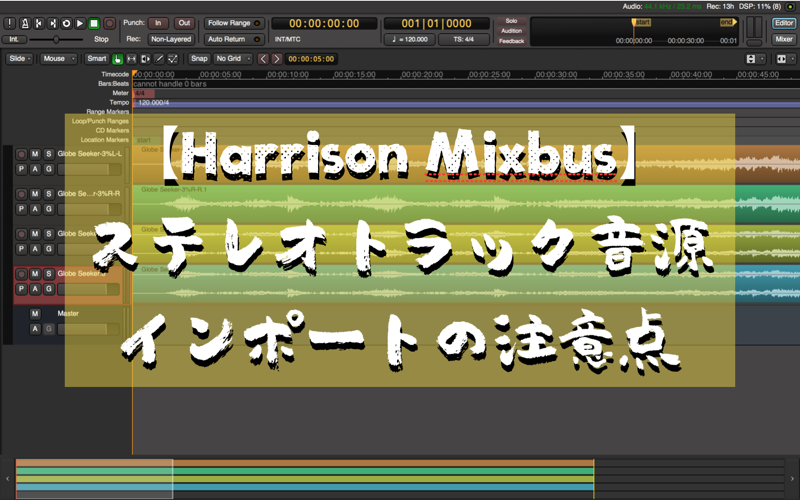The width and height of the screenshot is (800, 500).
Task: Switch to the Mixer tab
Action: (x=784, y=39)
